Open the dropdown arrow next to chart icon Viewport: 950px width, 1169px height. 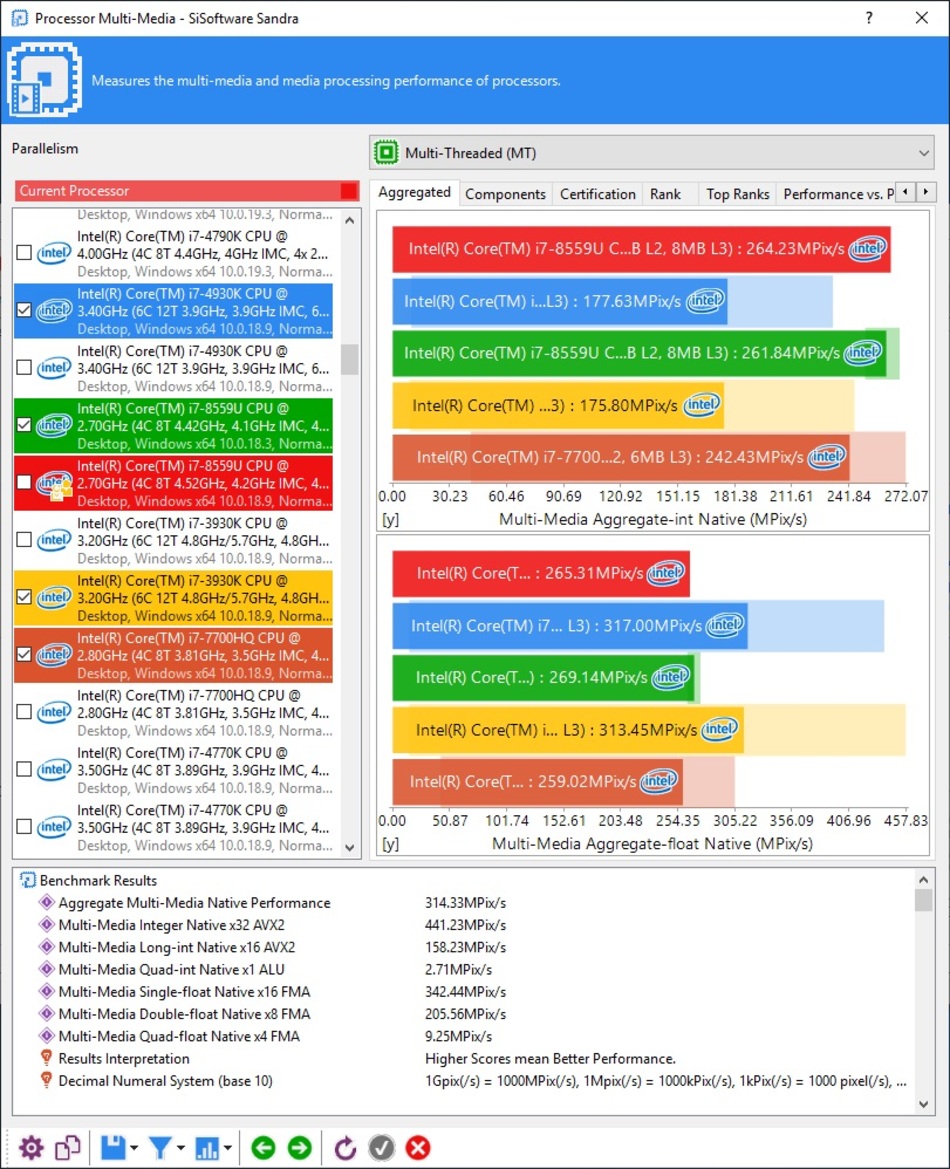tap(227, 1148)
